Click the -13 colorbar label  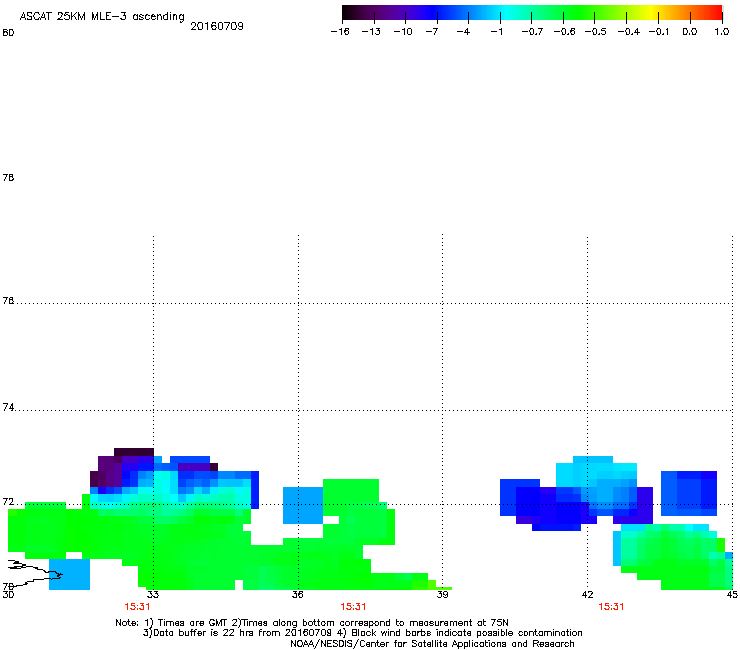(371, 32)
